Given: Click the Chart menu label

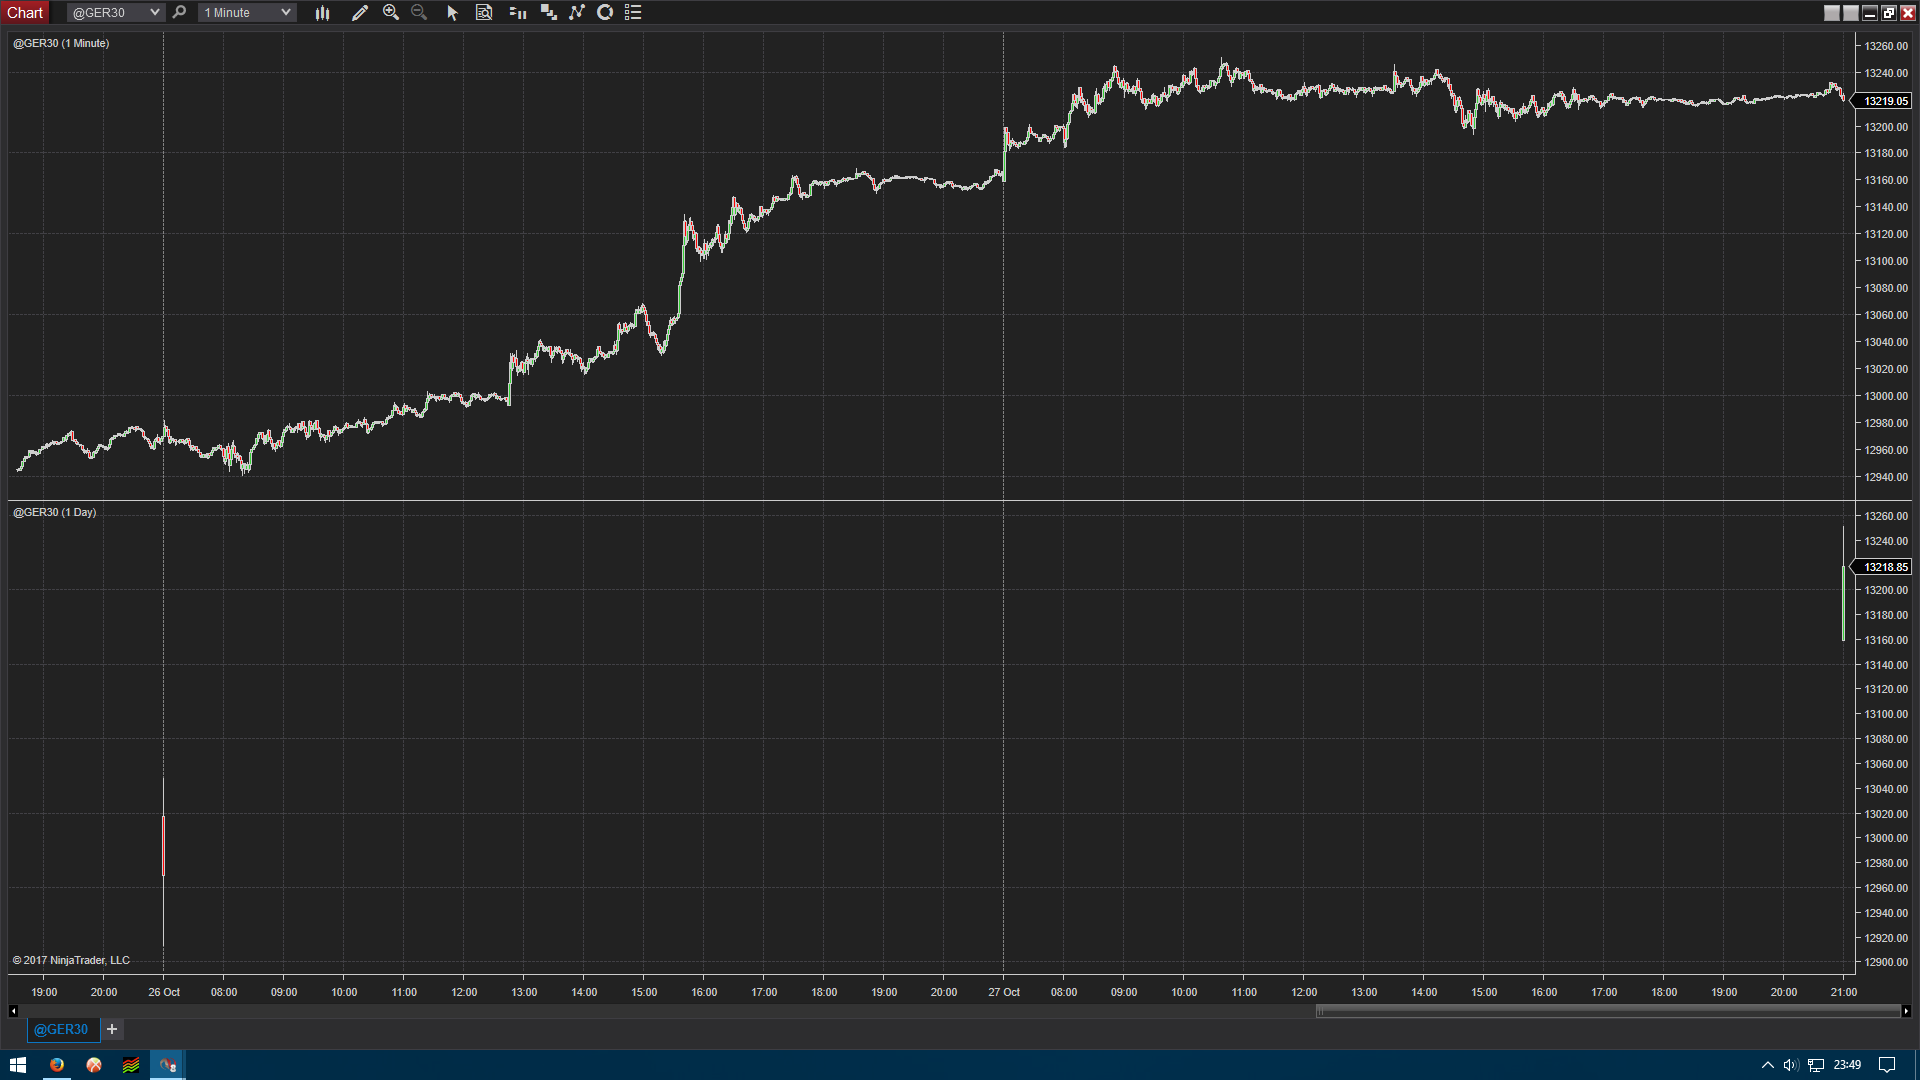Looking at the screenshot, I should pyautogui.click(x=25, y=13).
